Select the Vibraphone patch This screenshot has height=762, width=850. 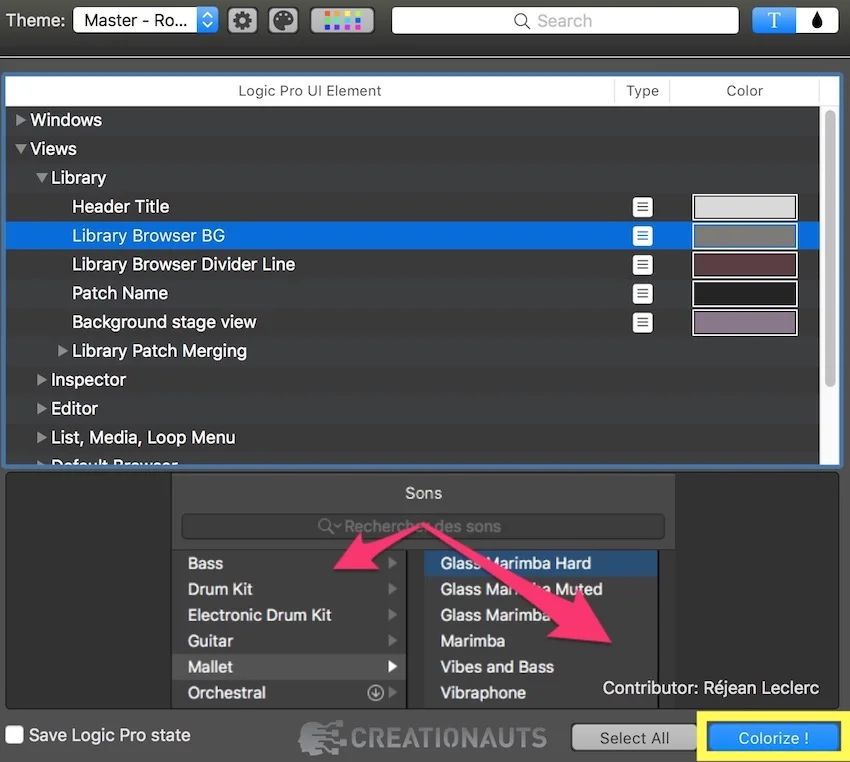[x=541, y=693]
